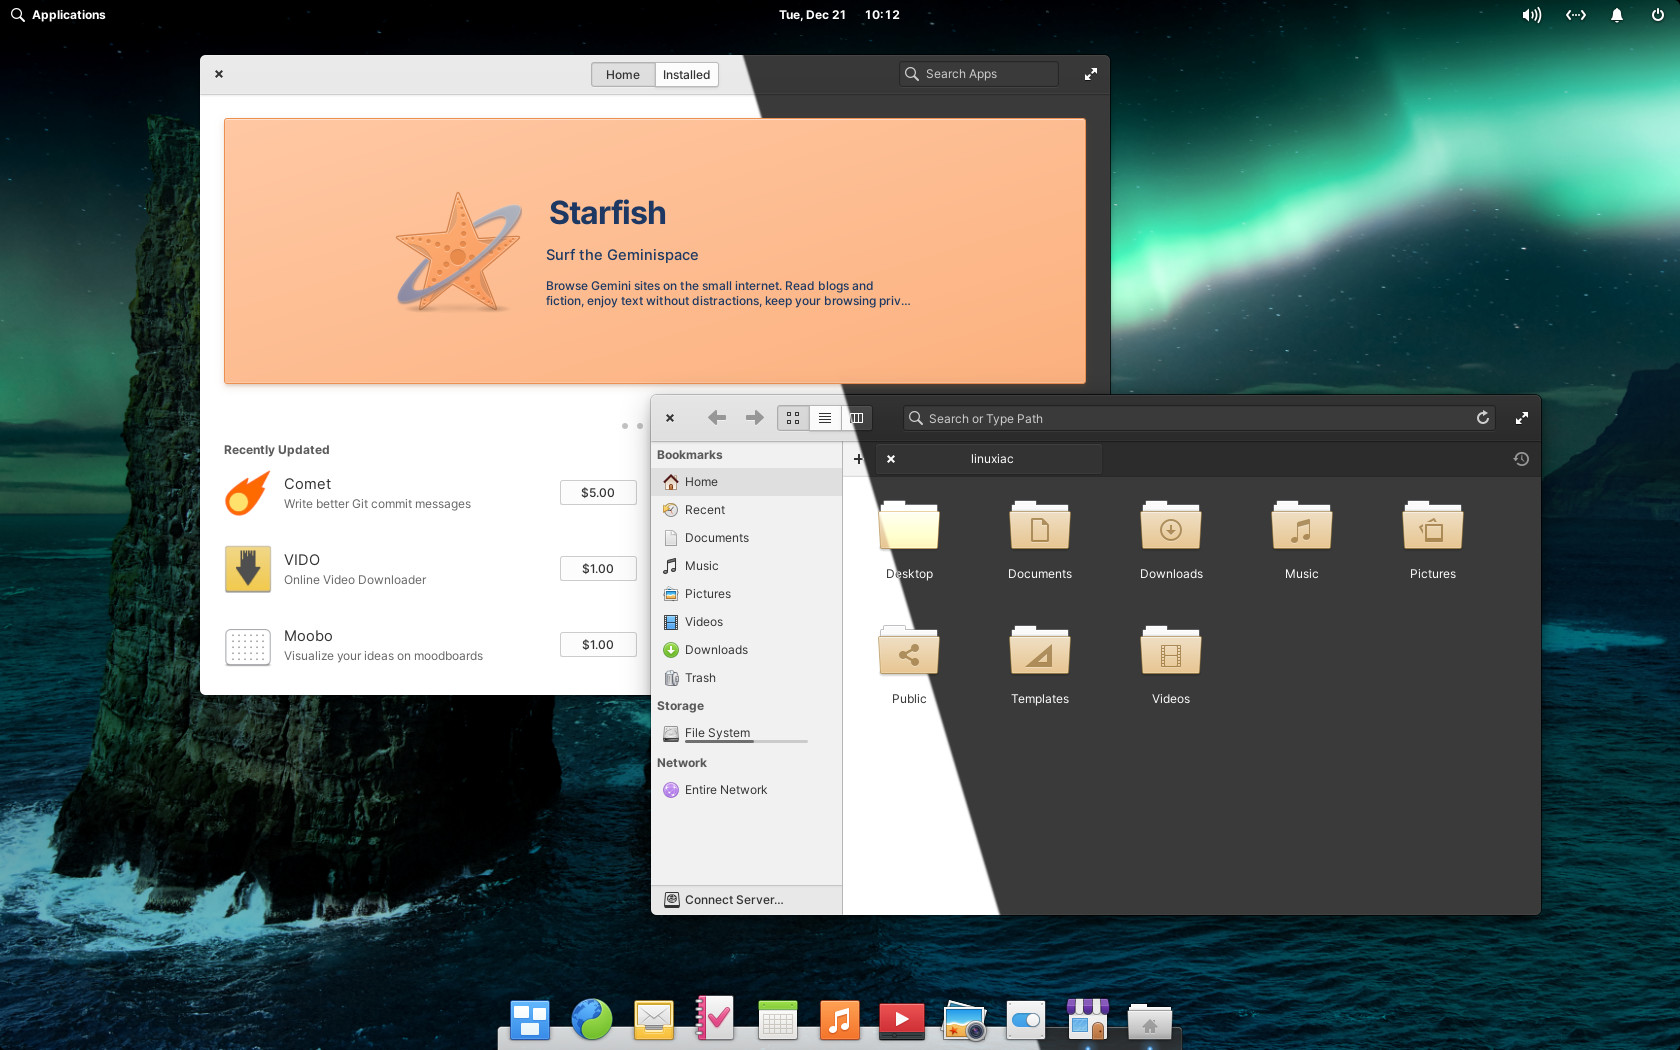Image resolution: width=1680 pixels, height=1050 pixels.
Task: Switch Files to icon grid view
Action: [x=793, y=418]
